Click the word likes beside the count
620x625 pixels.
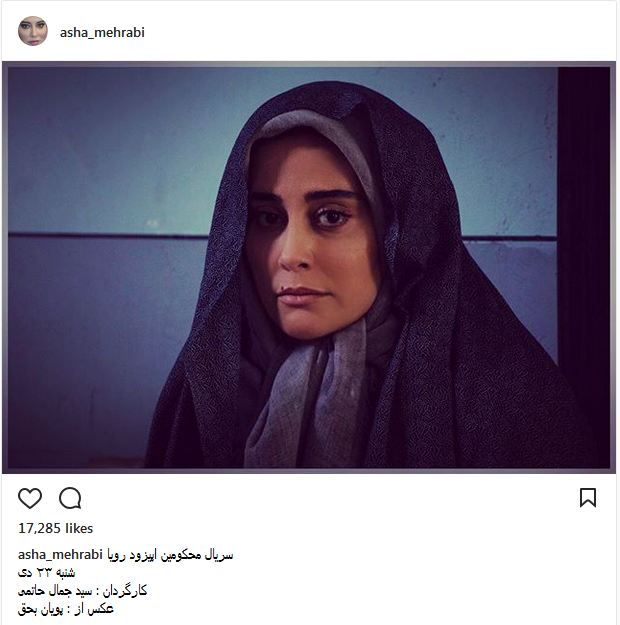(79, 529)
